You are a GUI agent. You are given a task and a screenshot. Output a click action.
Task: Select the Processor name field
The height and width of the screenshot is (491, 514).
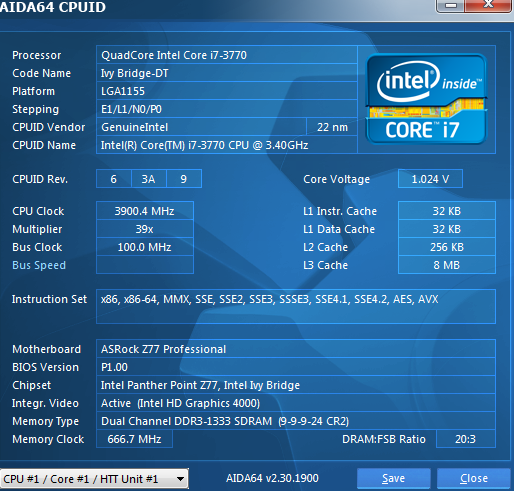click(227, 55)
